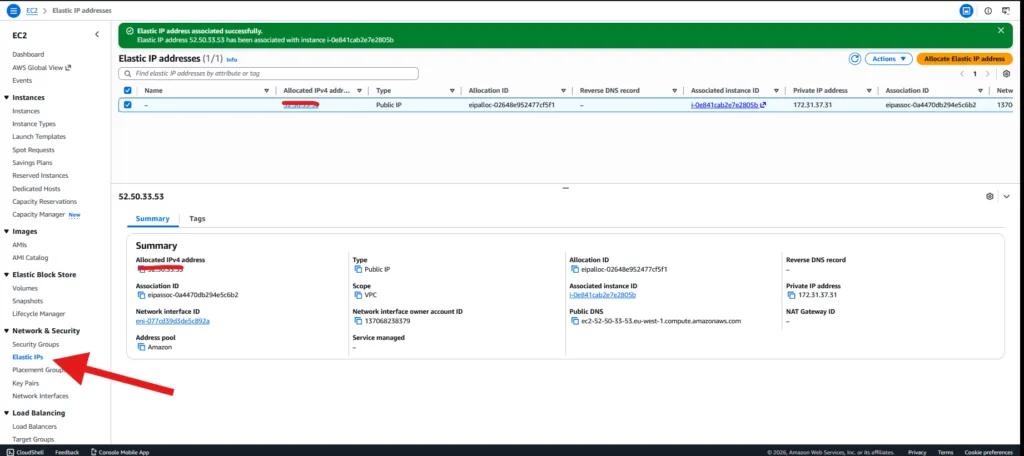This screenshot has width=1024, height=456.
Task: Open Cookie preferences in footer
Action: [988, 452]
